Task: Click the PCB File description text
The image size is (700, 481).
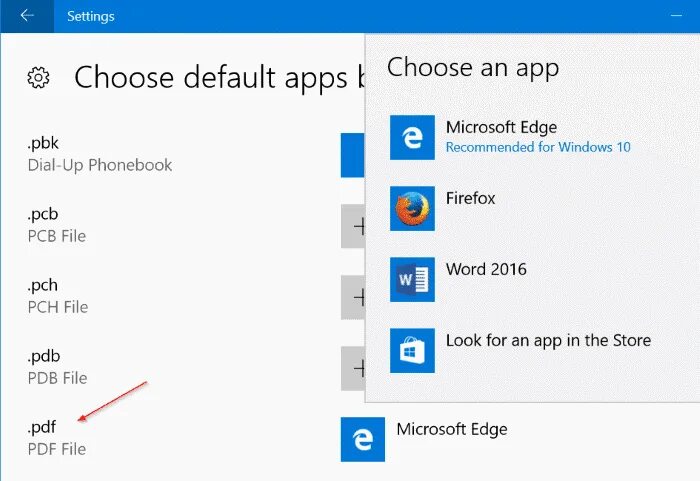Action: (57, 236)
